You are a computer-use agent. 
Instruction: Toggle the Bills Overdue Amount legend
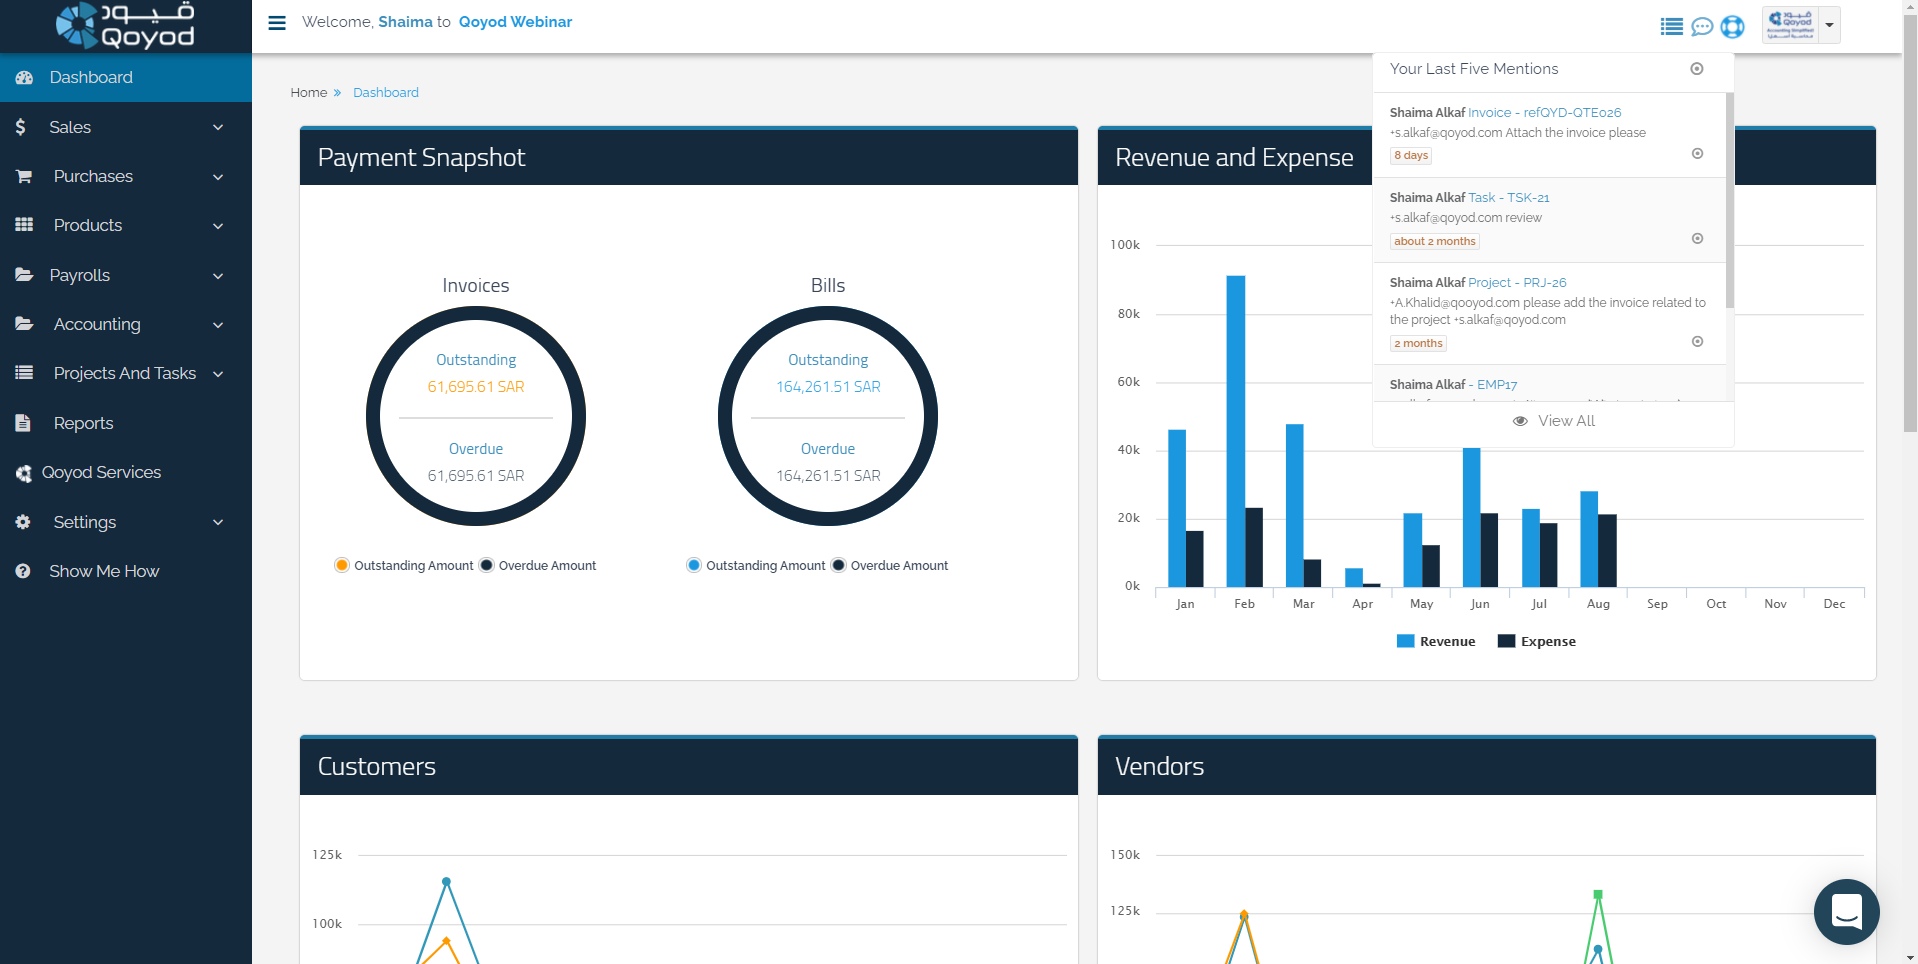click(838, 565)
